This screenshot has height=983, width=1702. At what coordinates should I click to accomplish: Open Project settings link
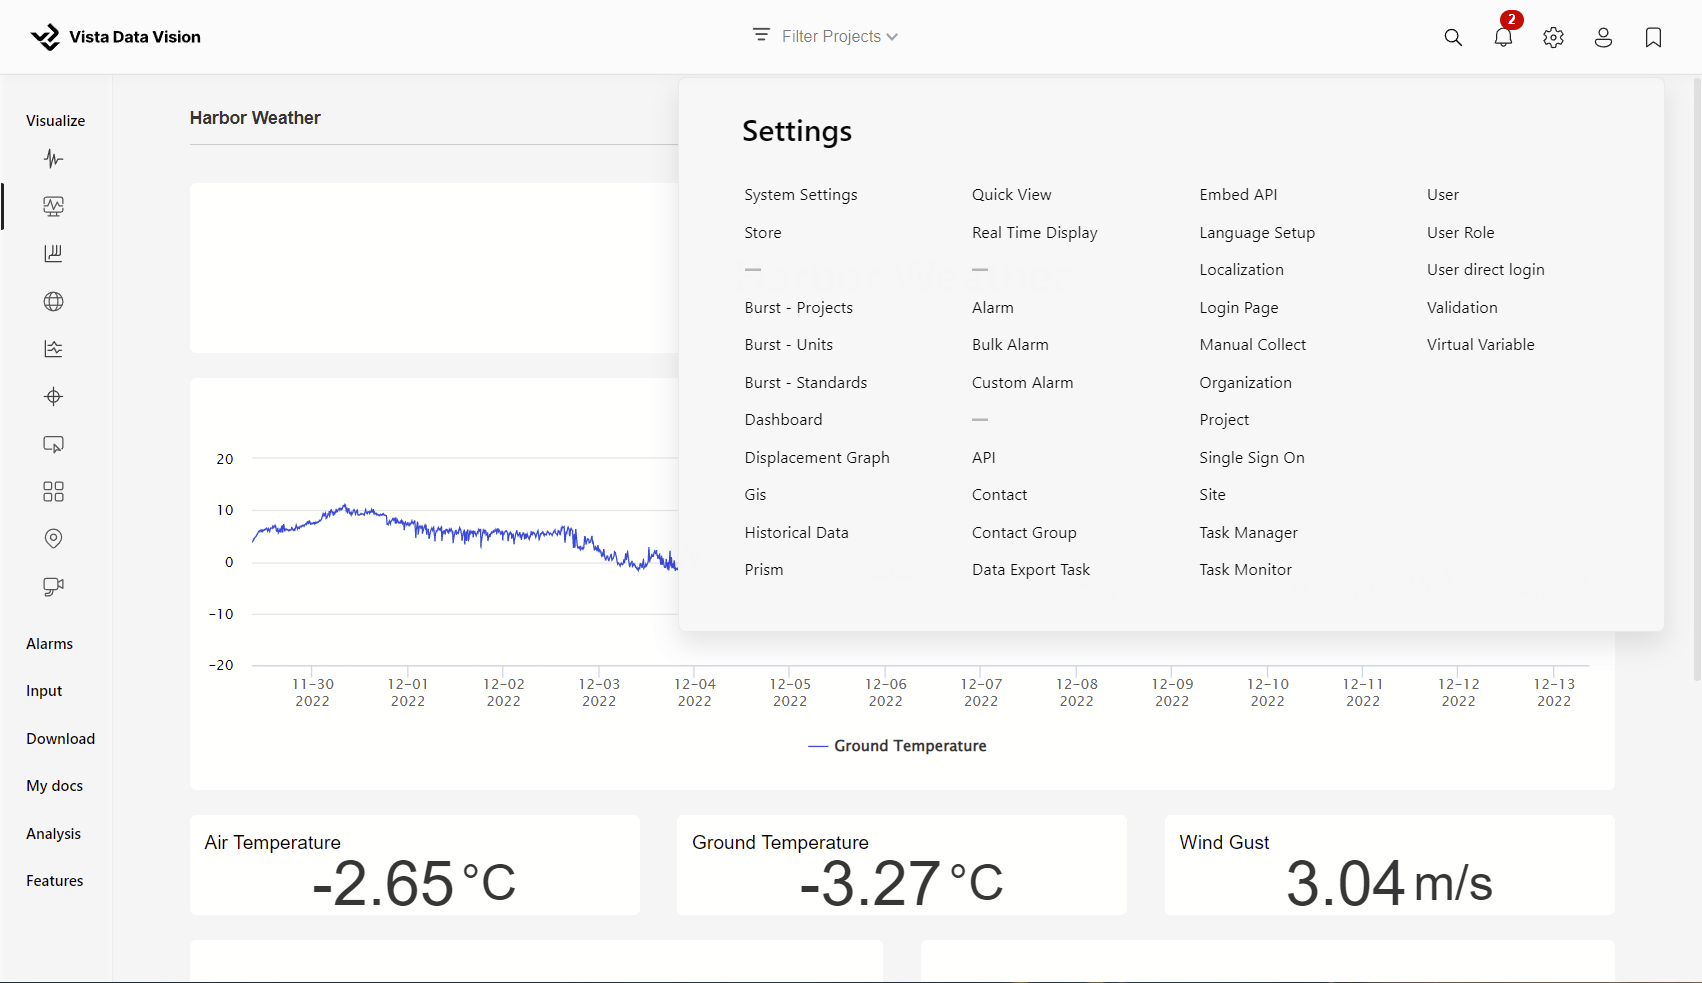1225,420
